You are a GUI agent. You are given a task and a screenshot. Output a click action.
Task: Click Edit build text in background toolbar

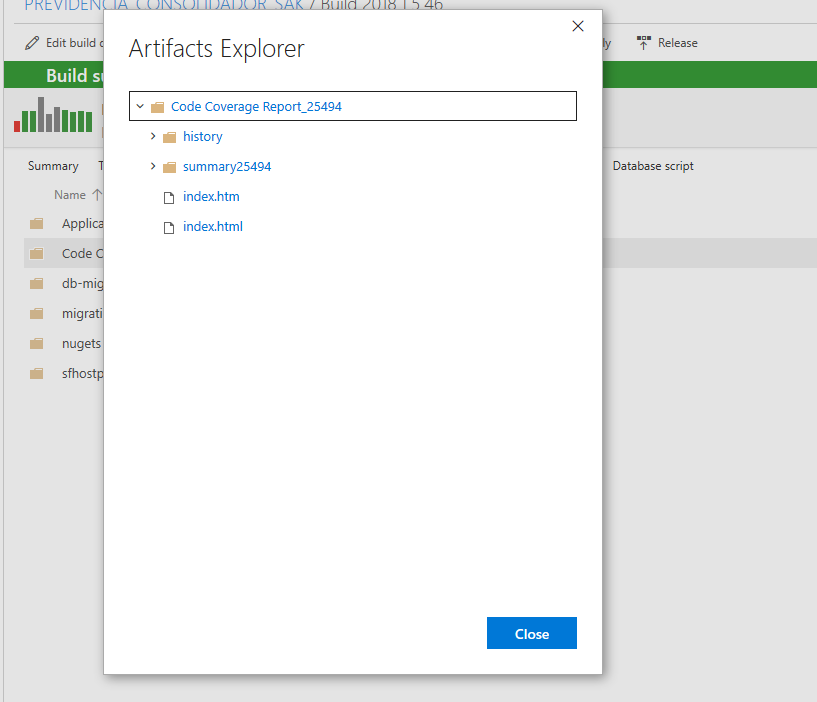[x=74, y=43]
